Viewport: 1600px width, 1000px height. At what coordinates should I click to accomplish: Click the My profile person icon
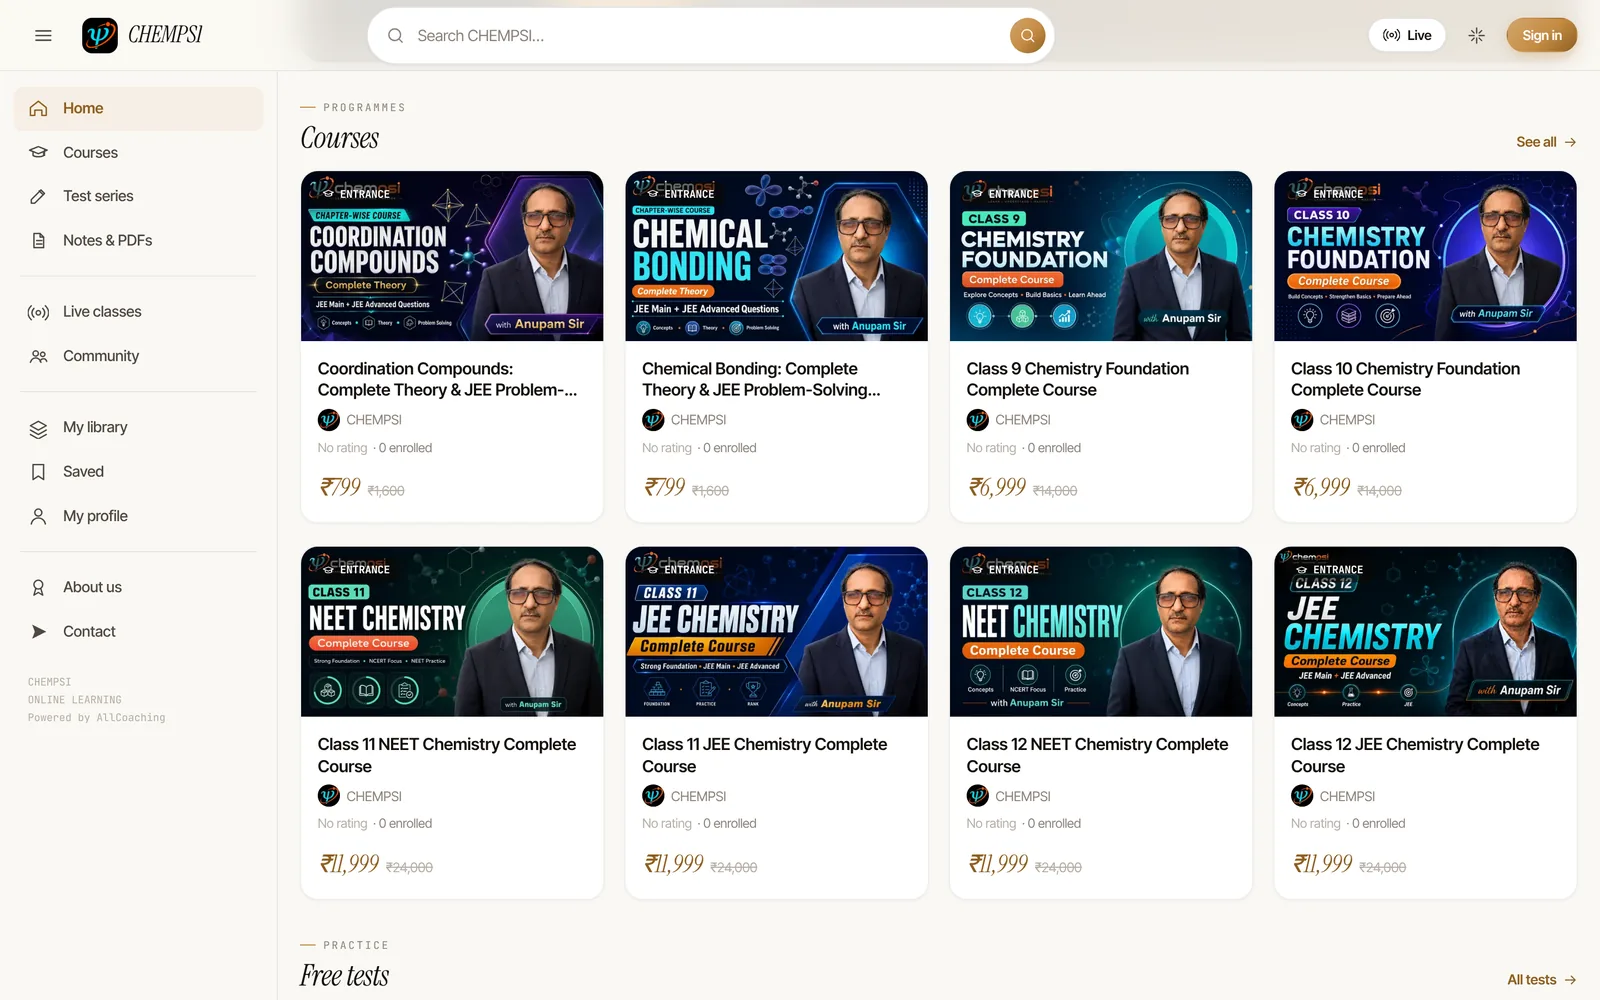(39, 517)
